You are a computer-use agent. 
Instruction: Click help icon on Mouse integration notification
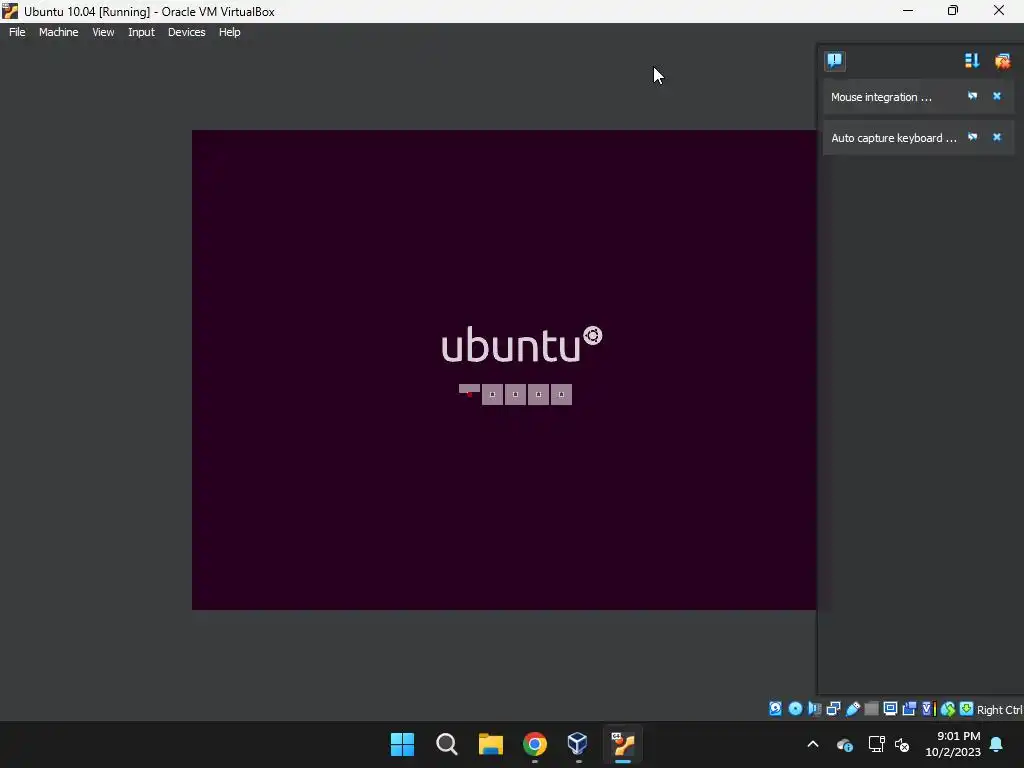click(972, 96)
